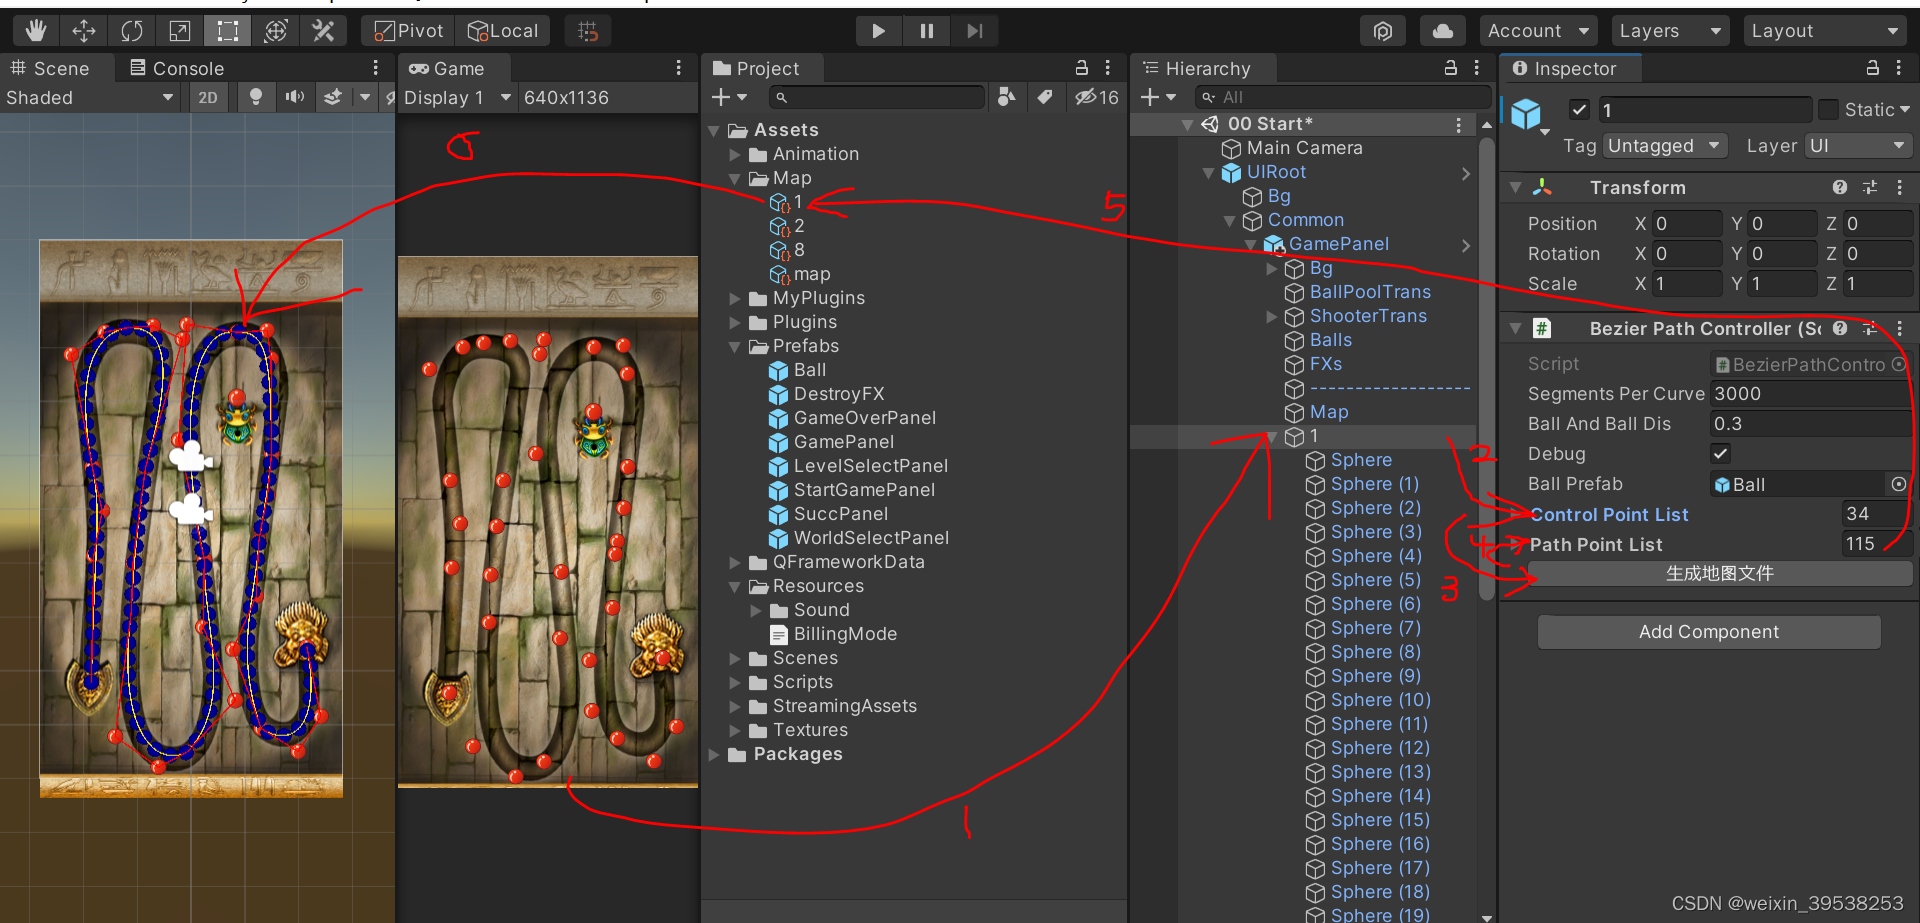Select map asset 1 in Map folder
The image size is (1920, 923).
pos(787,202)
